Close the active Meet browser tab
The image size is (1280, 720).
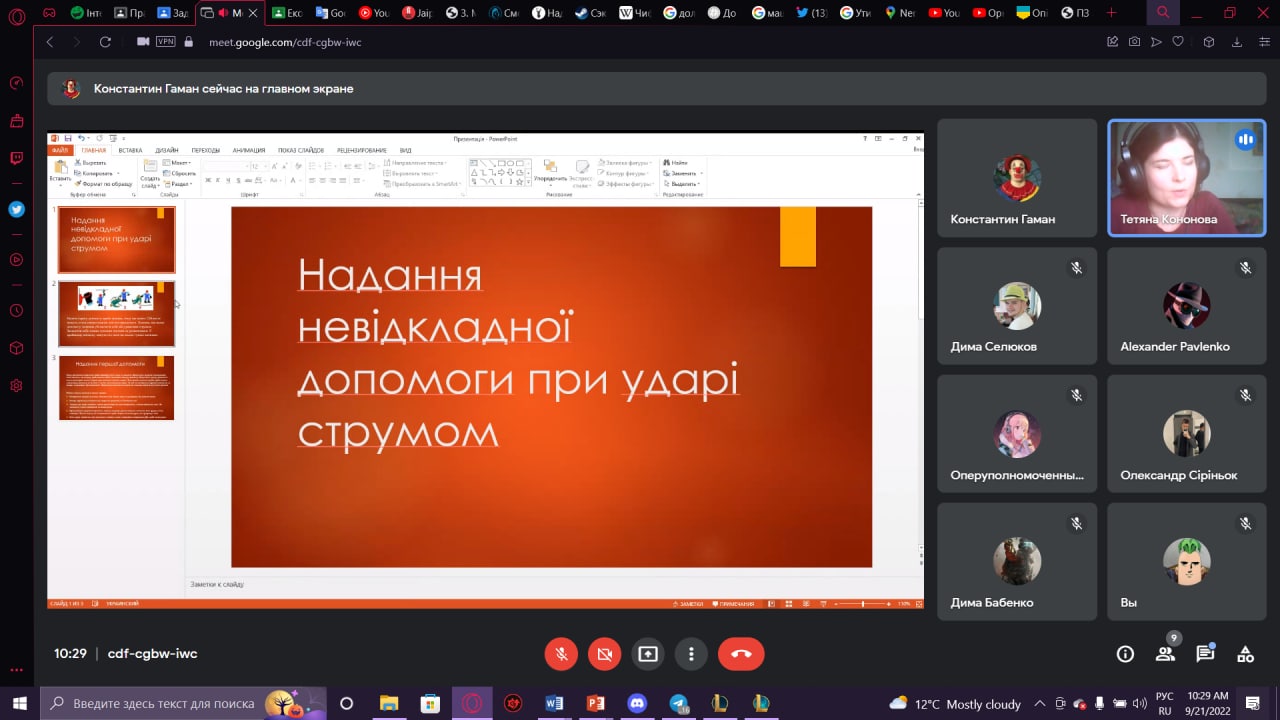251,13
